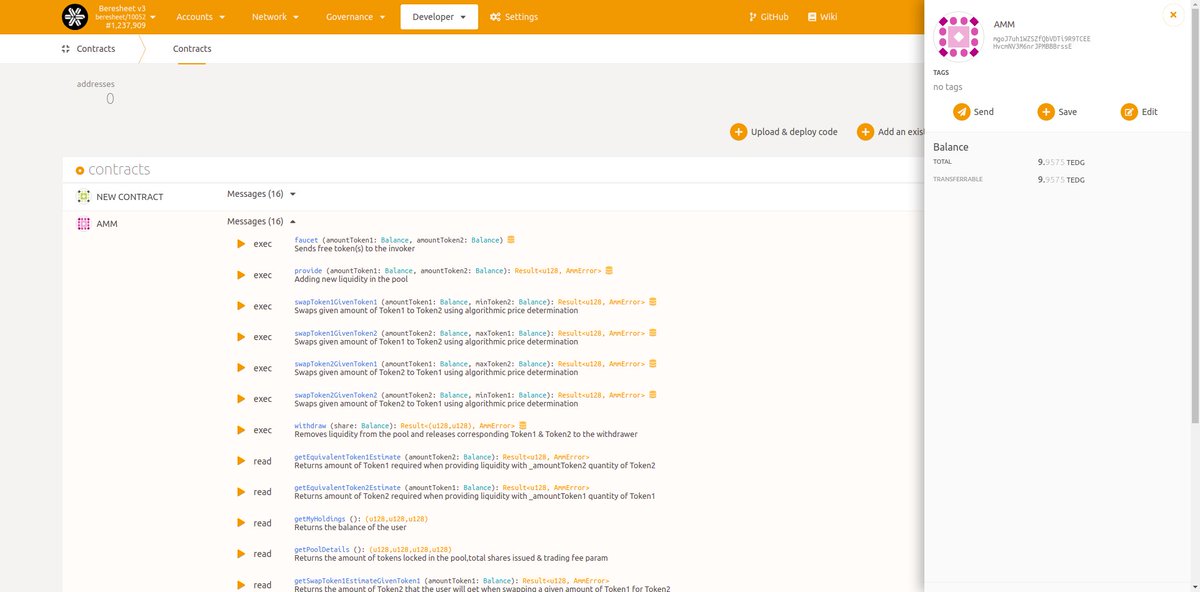Click the NEW CONTRACT identicon in the list
This screenshot has width=1200, height=592.
(84, 197)
